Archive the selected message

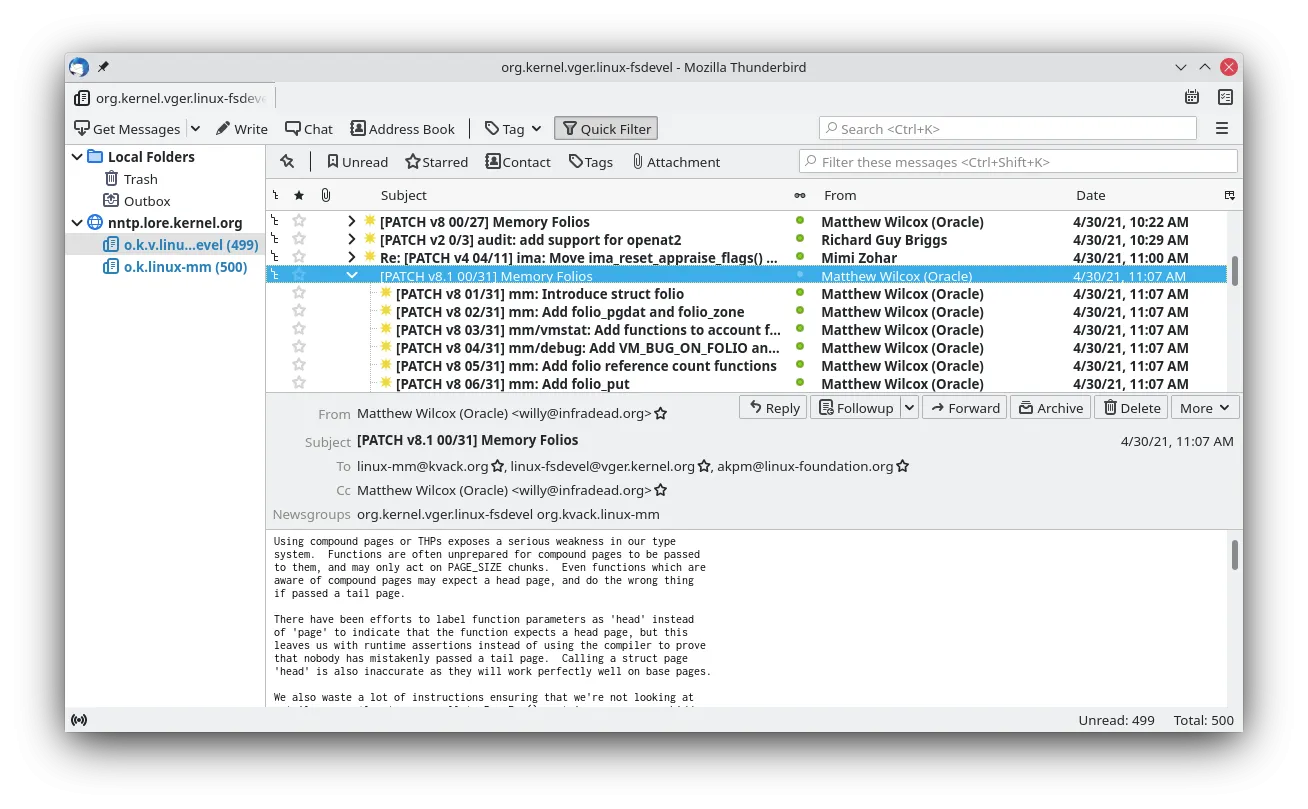pyautogui.click(x=1049, y=407)
